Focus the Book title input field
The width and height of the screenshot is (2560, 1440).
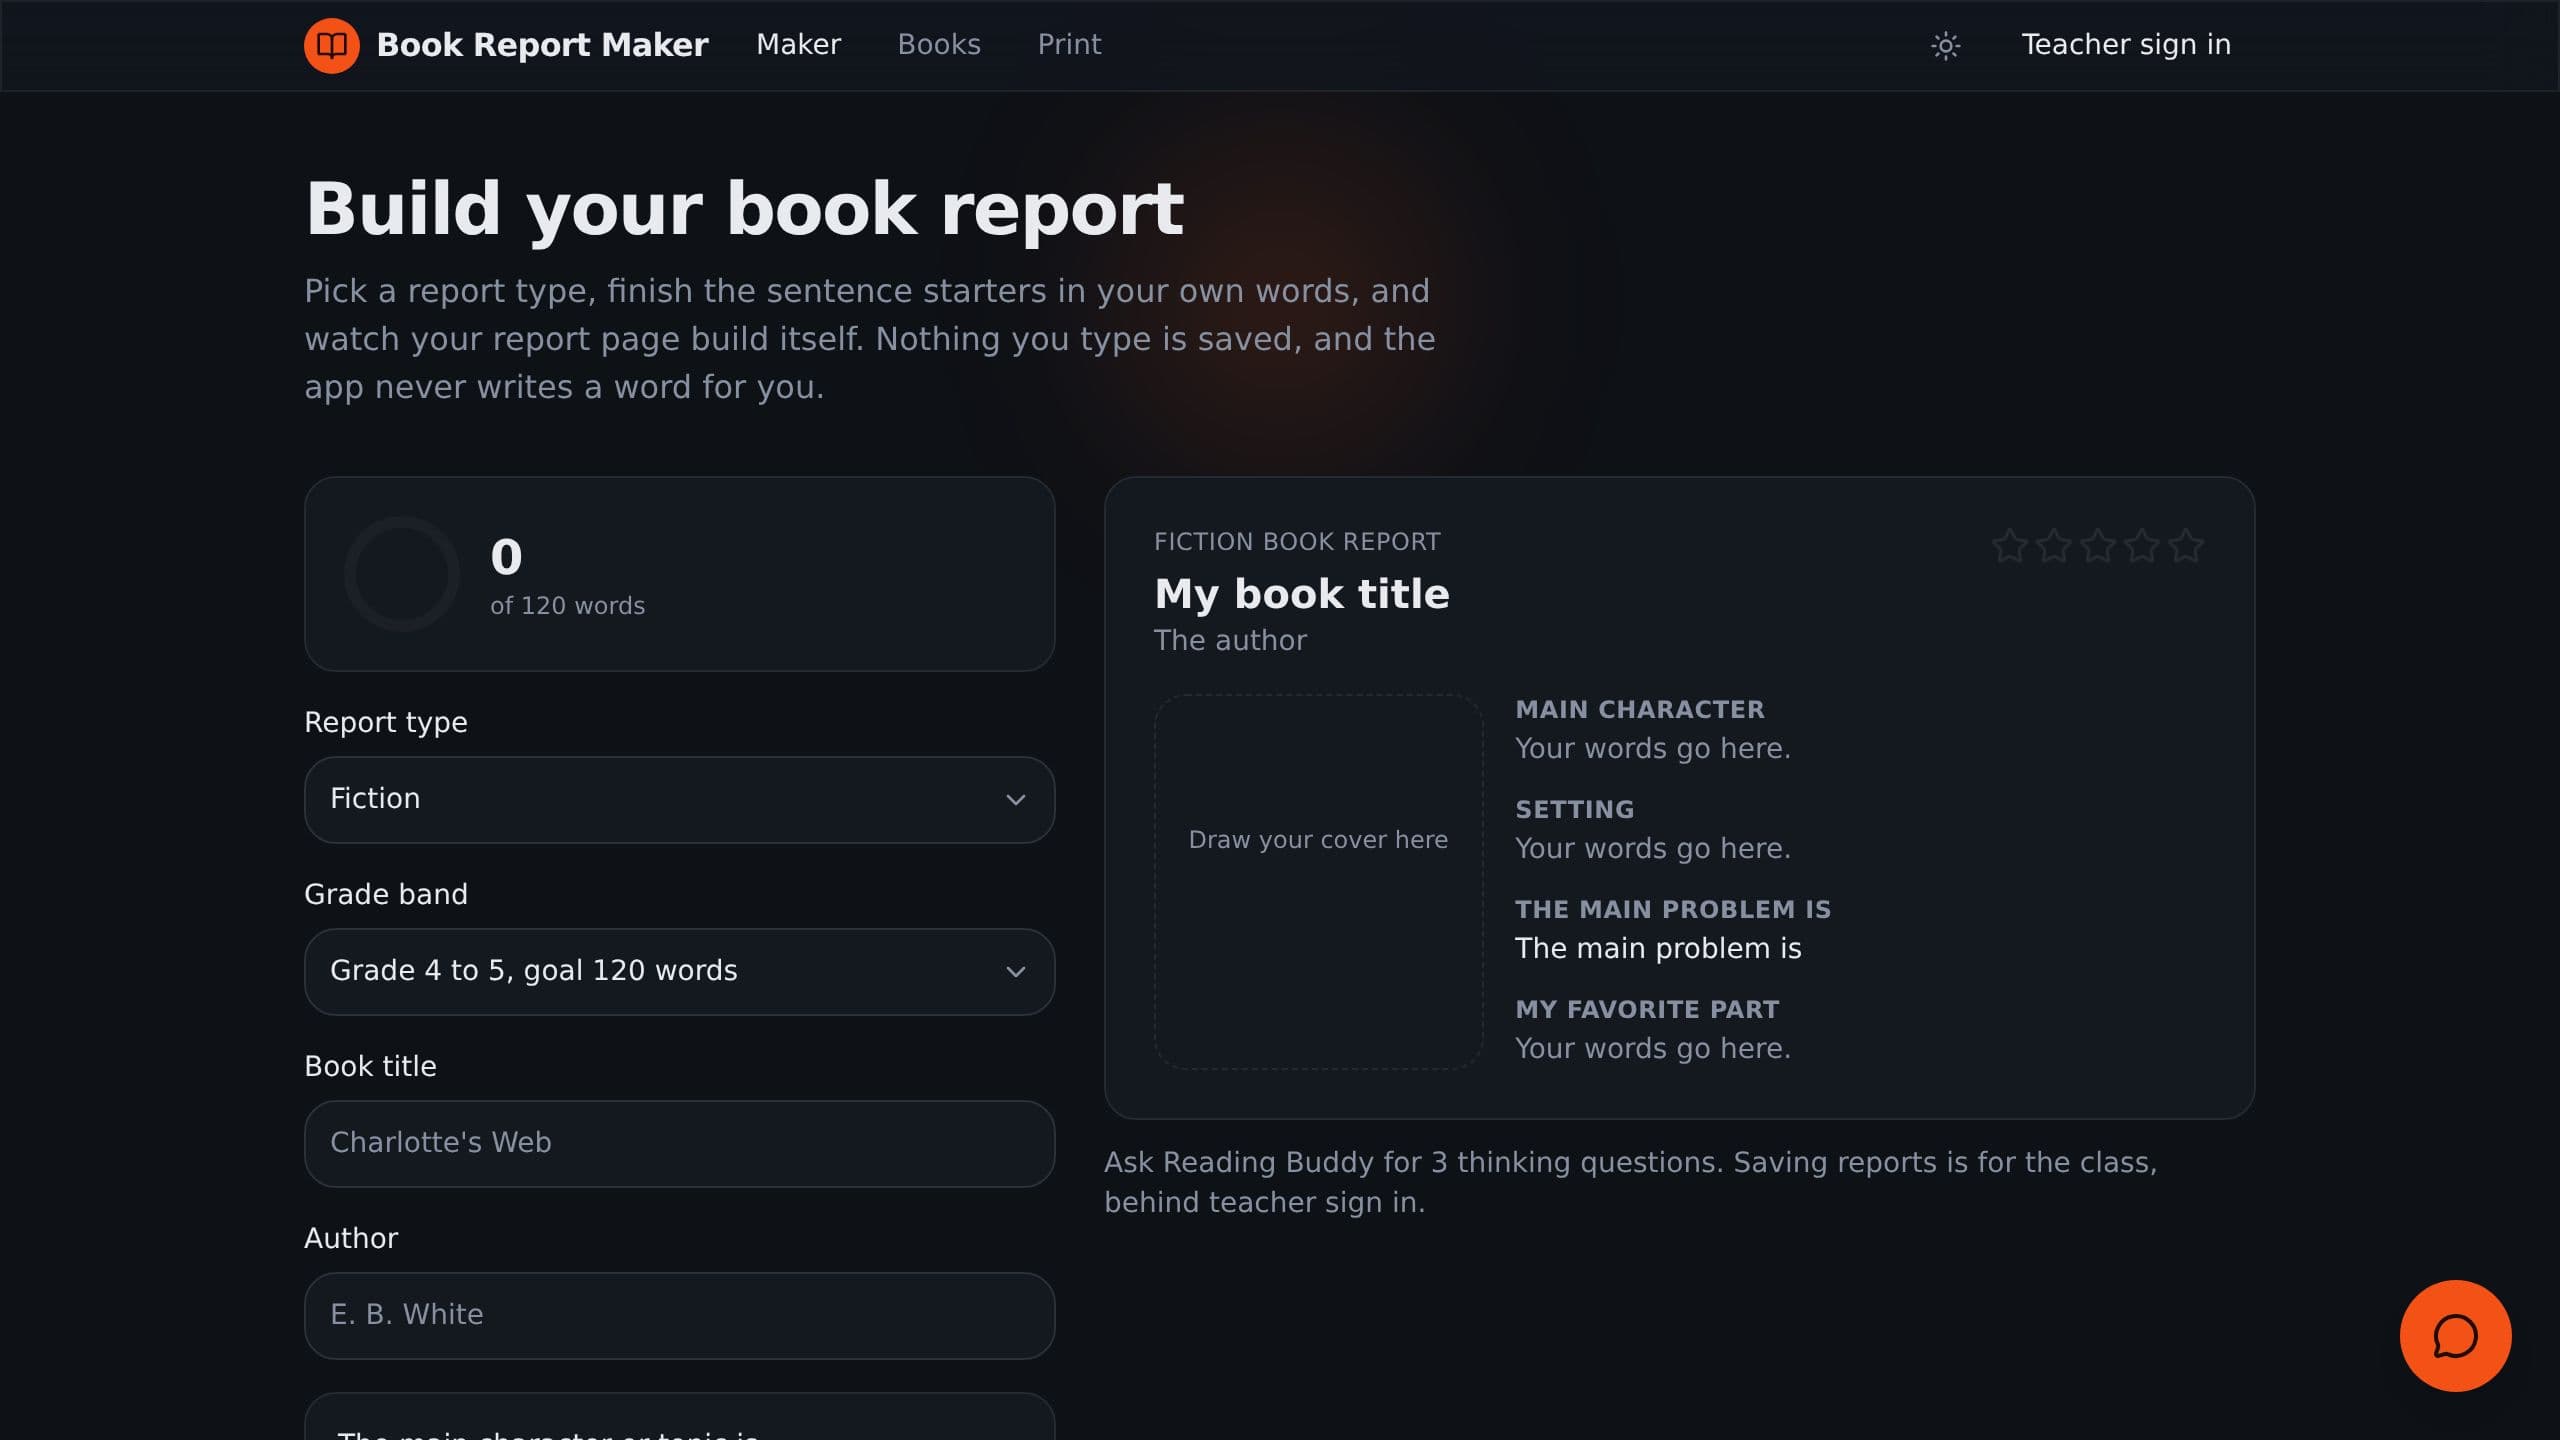(679, 1143)
